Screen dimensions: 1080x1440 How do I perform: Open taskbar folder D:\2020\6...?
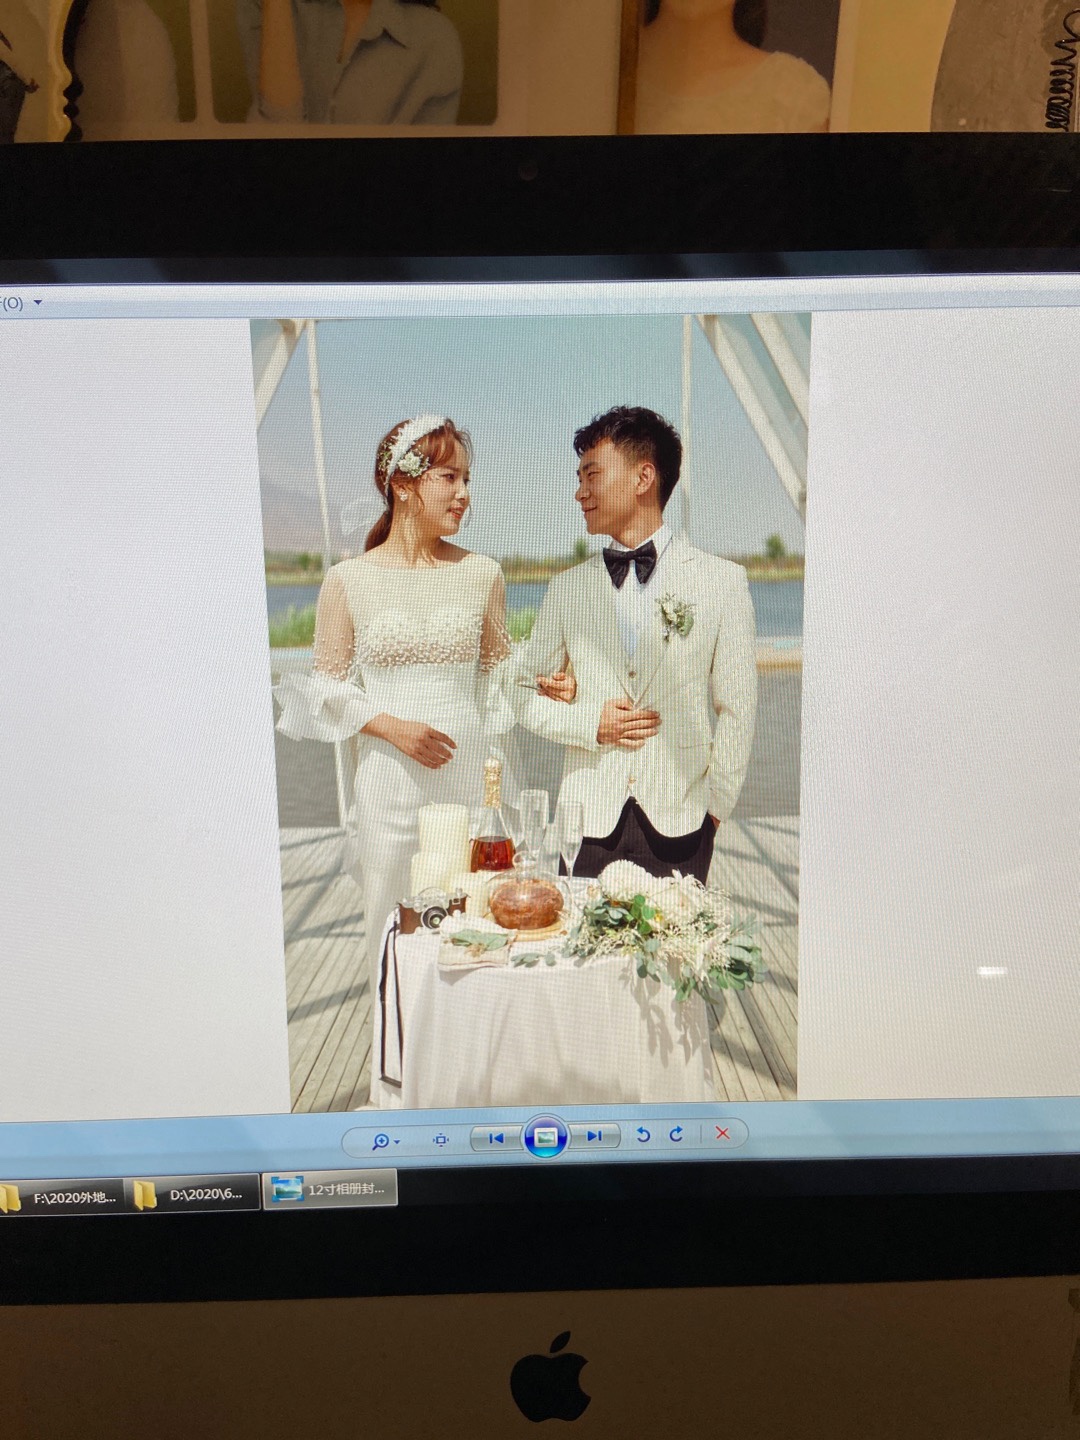tap(194, 1194)
